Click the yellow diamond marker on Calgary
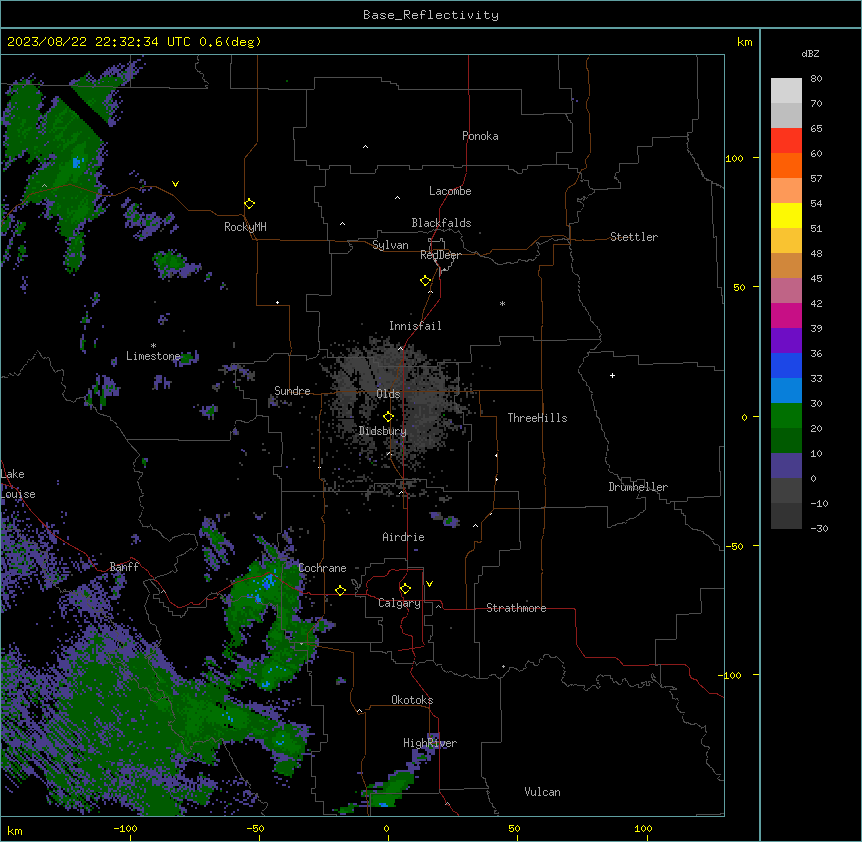This screenshot has width=862, height=842. point(406,589)
